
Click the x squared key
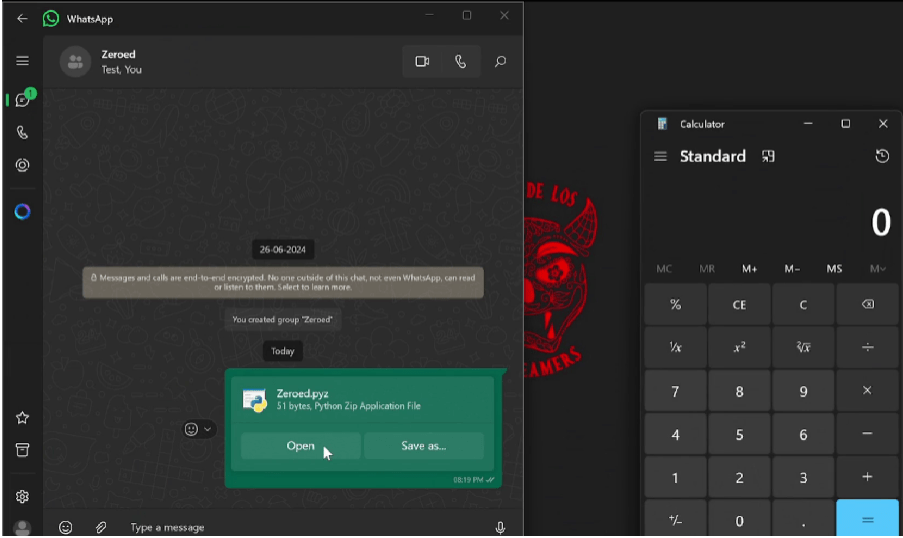click(739, 347)
